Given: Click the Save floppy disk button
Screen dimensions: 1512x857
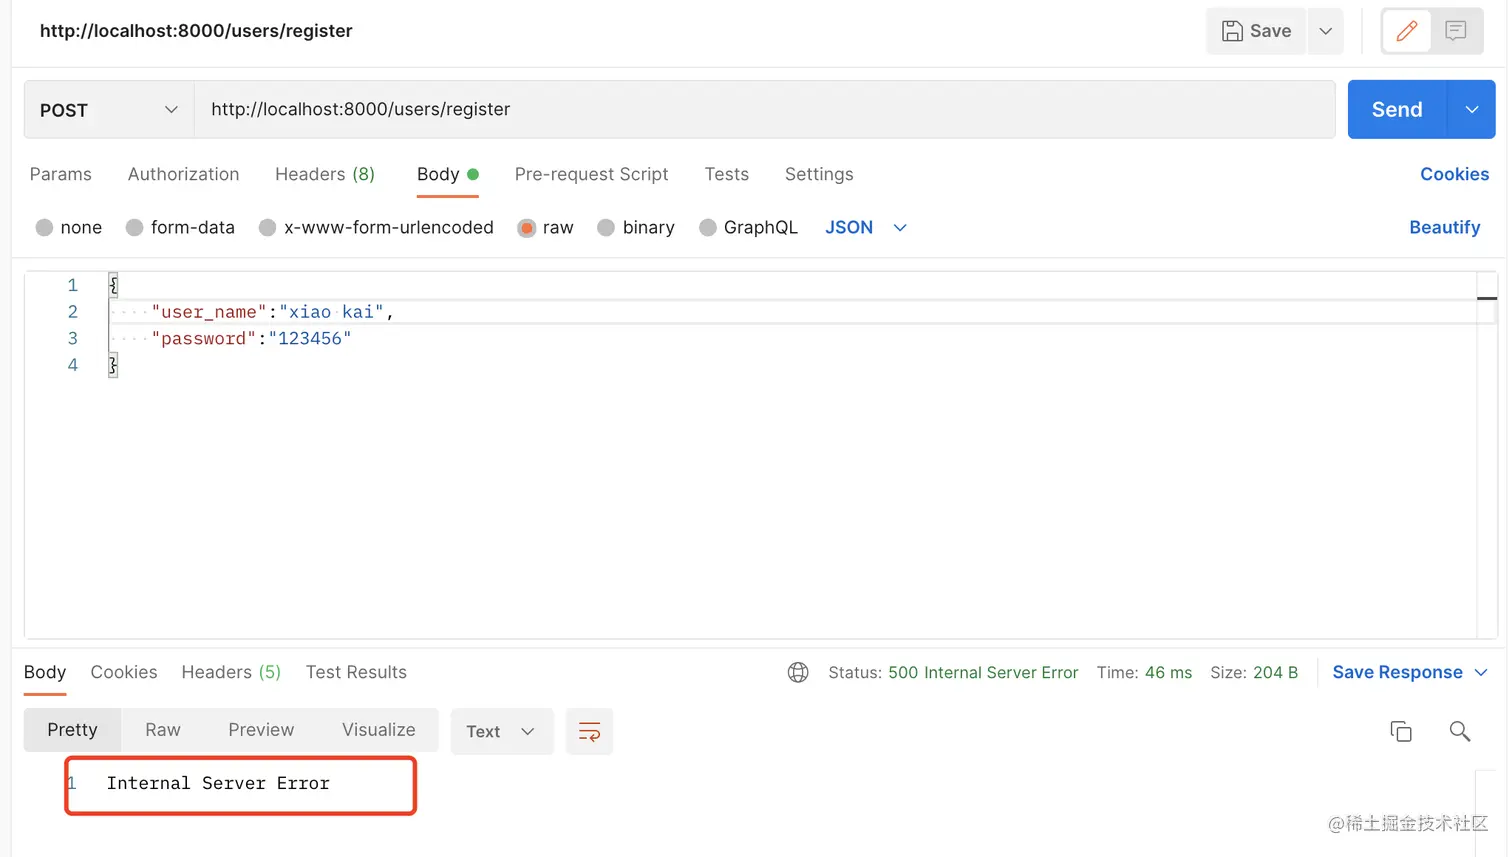Looking at the screenshot, I should 1256,31.
